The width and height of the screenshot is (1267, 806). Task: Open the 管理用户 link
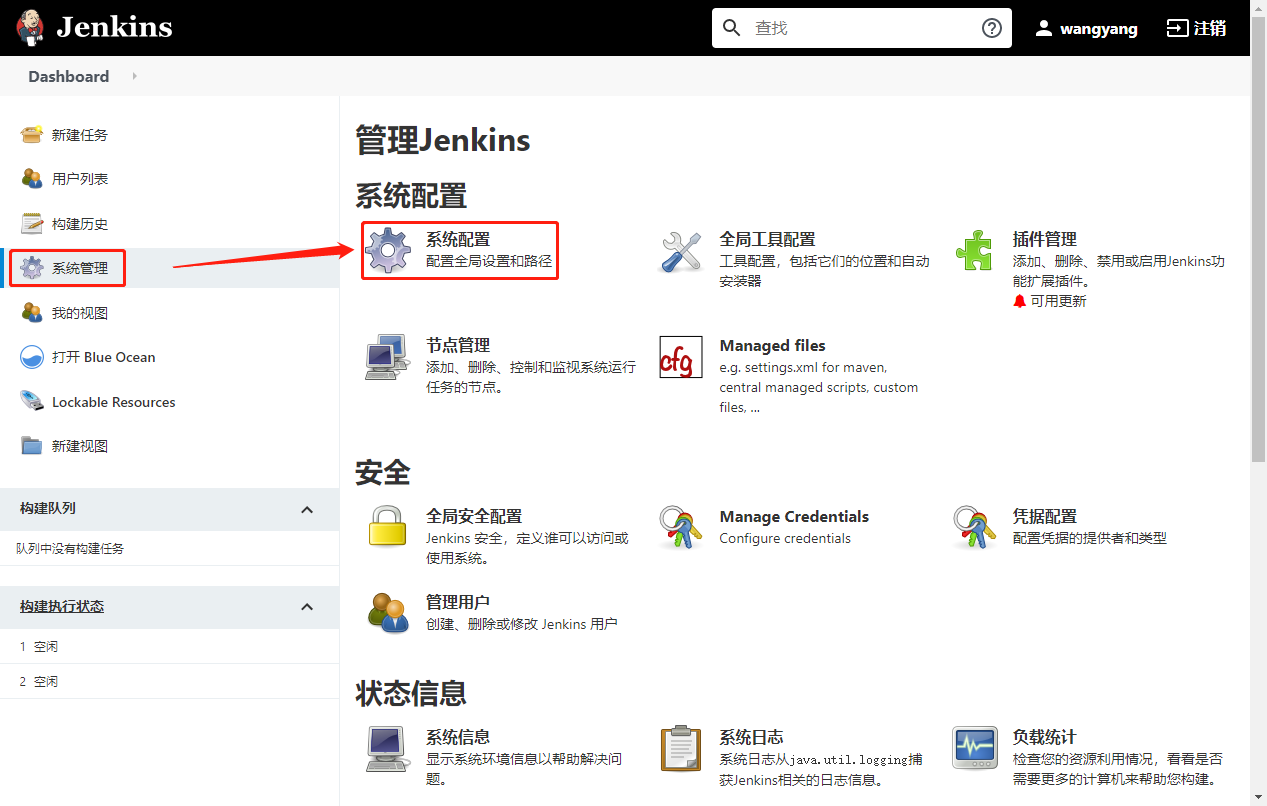[x=458, y=602]
